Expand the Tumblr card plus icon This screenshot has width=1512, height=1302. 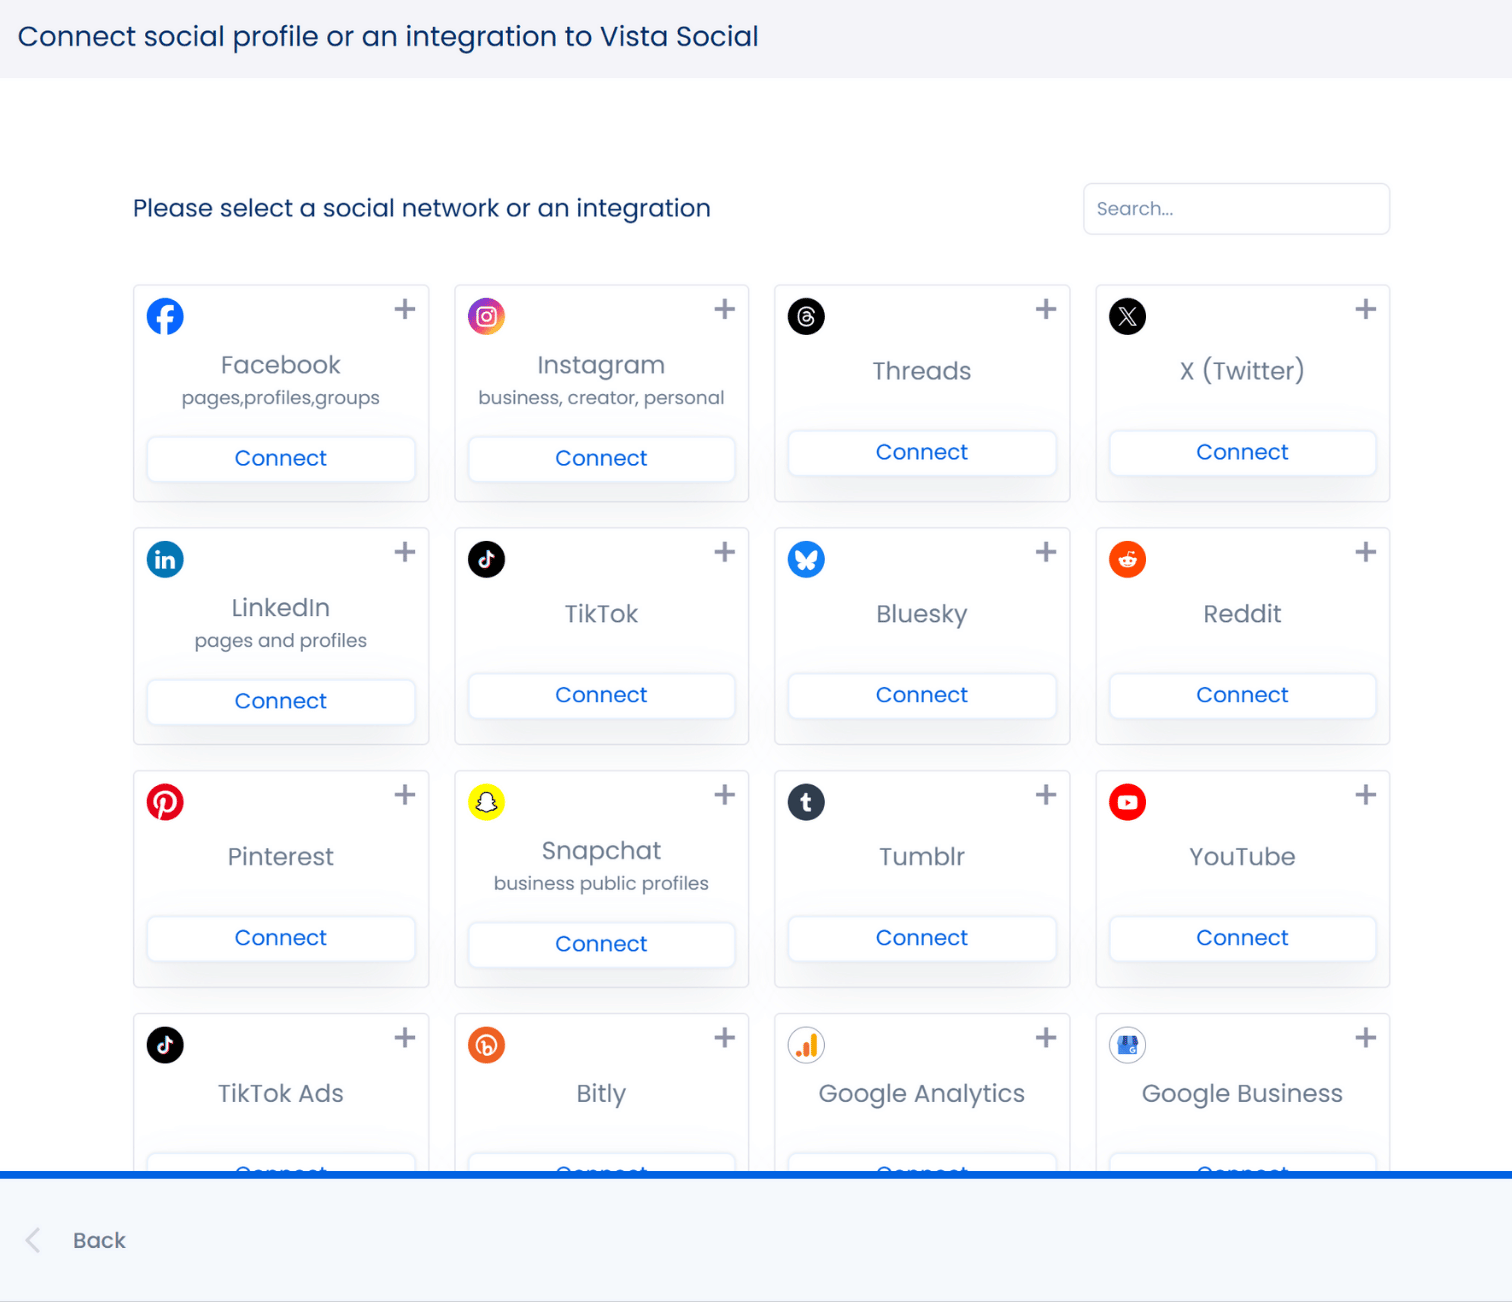1045,795
